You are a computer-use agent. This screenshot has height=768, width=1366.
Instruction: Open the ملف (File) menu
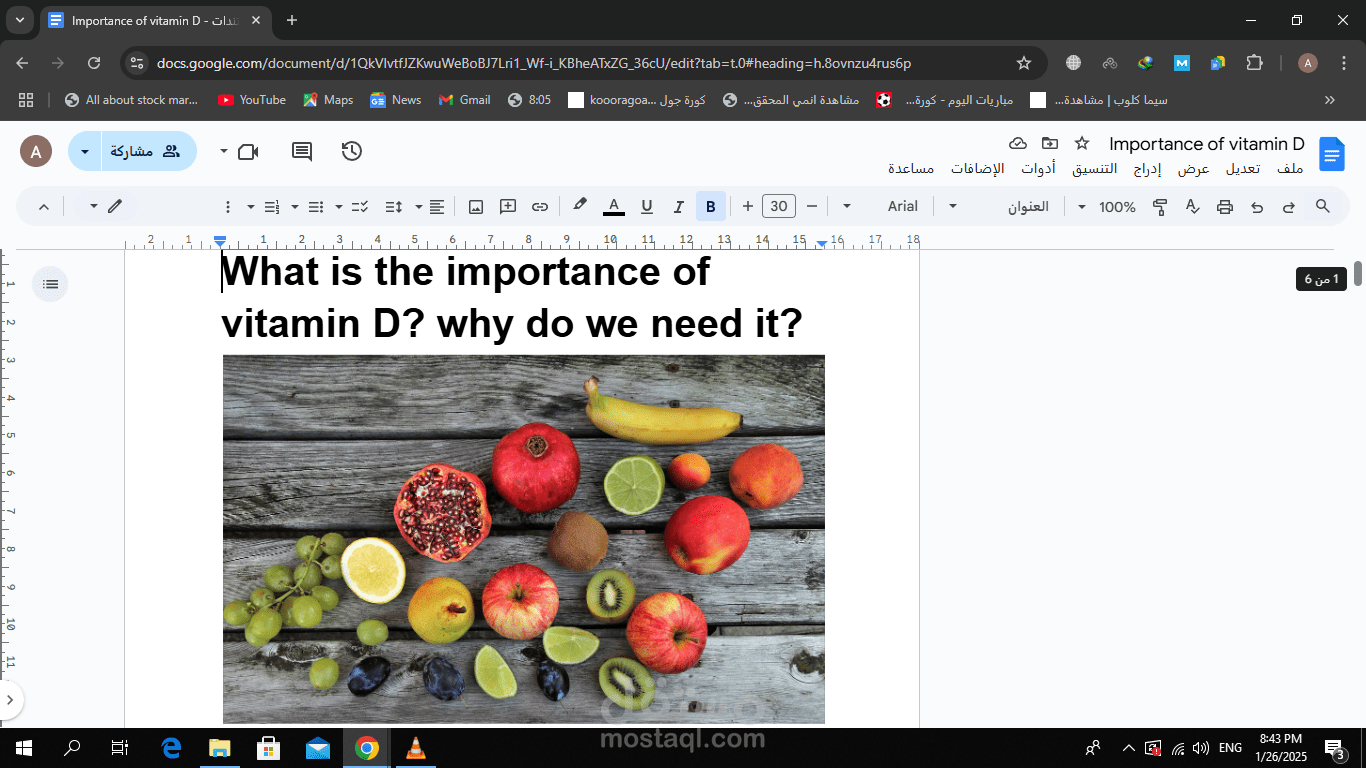(1291, 169)
